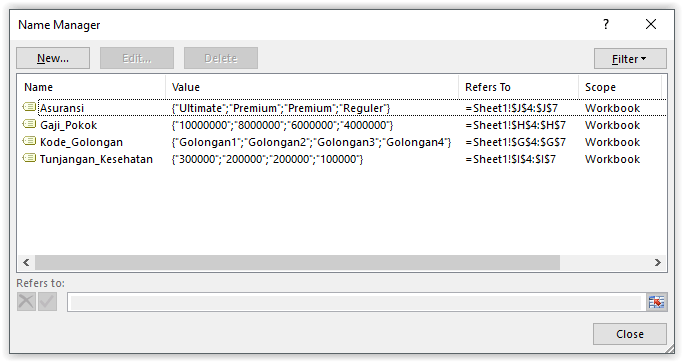
Task: Click the cancel X icon beside Refers to
Action: tap(26, 301)
